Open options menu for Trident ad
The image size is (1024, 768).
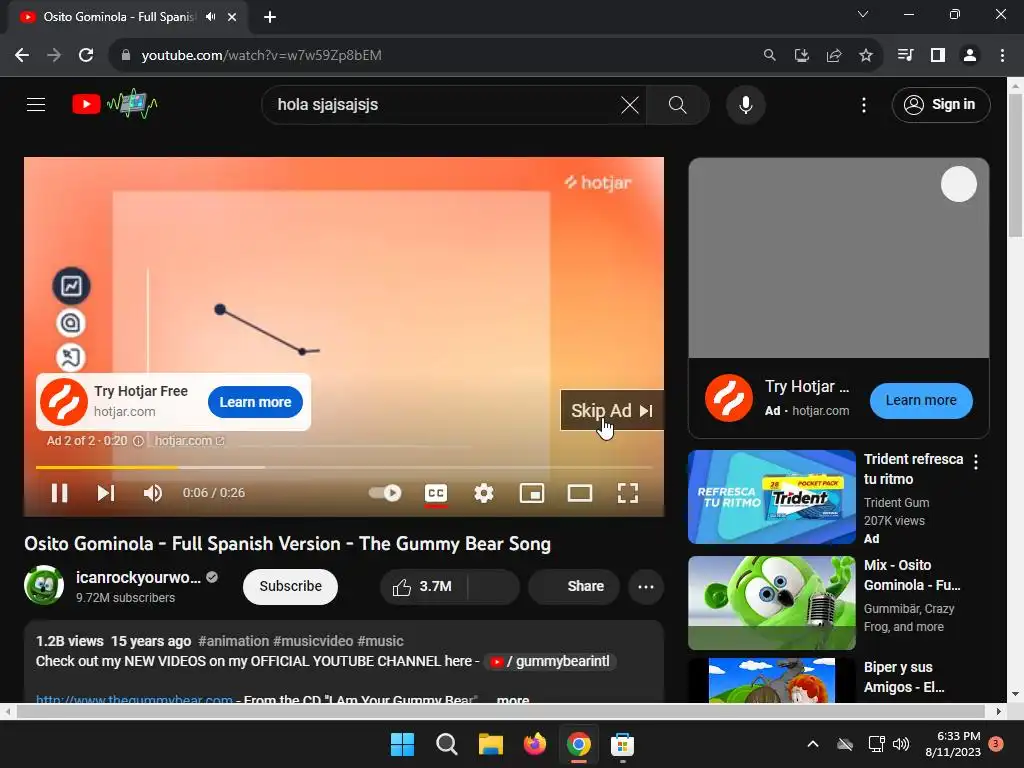click(x=976, y=462)
